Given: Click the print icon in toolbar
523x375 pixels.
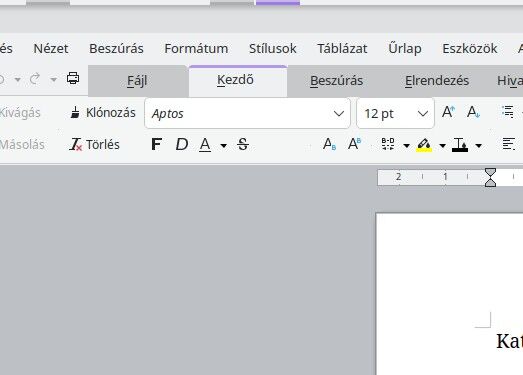Looking at the screenshot, I should click(x=73, y=78).
